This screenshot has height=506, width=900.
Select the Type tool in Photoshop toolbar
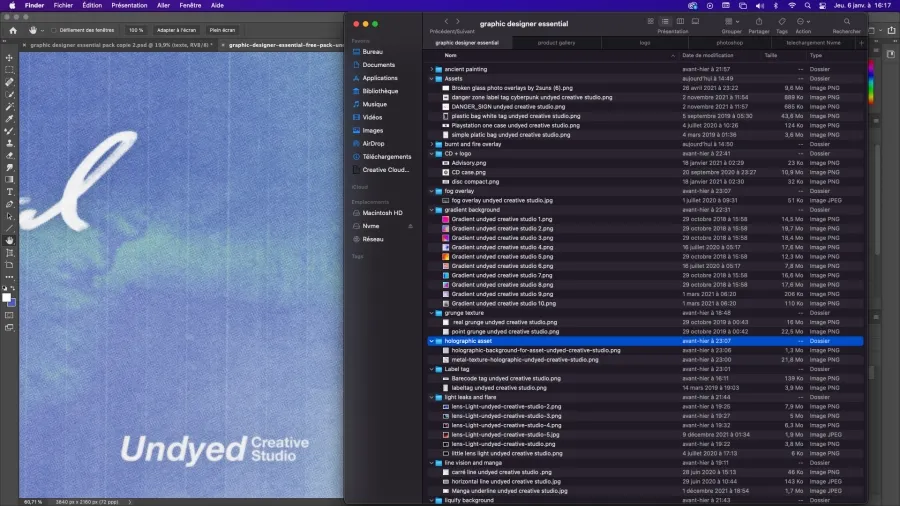tap(9, 191)
